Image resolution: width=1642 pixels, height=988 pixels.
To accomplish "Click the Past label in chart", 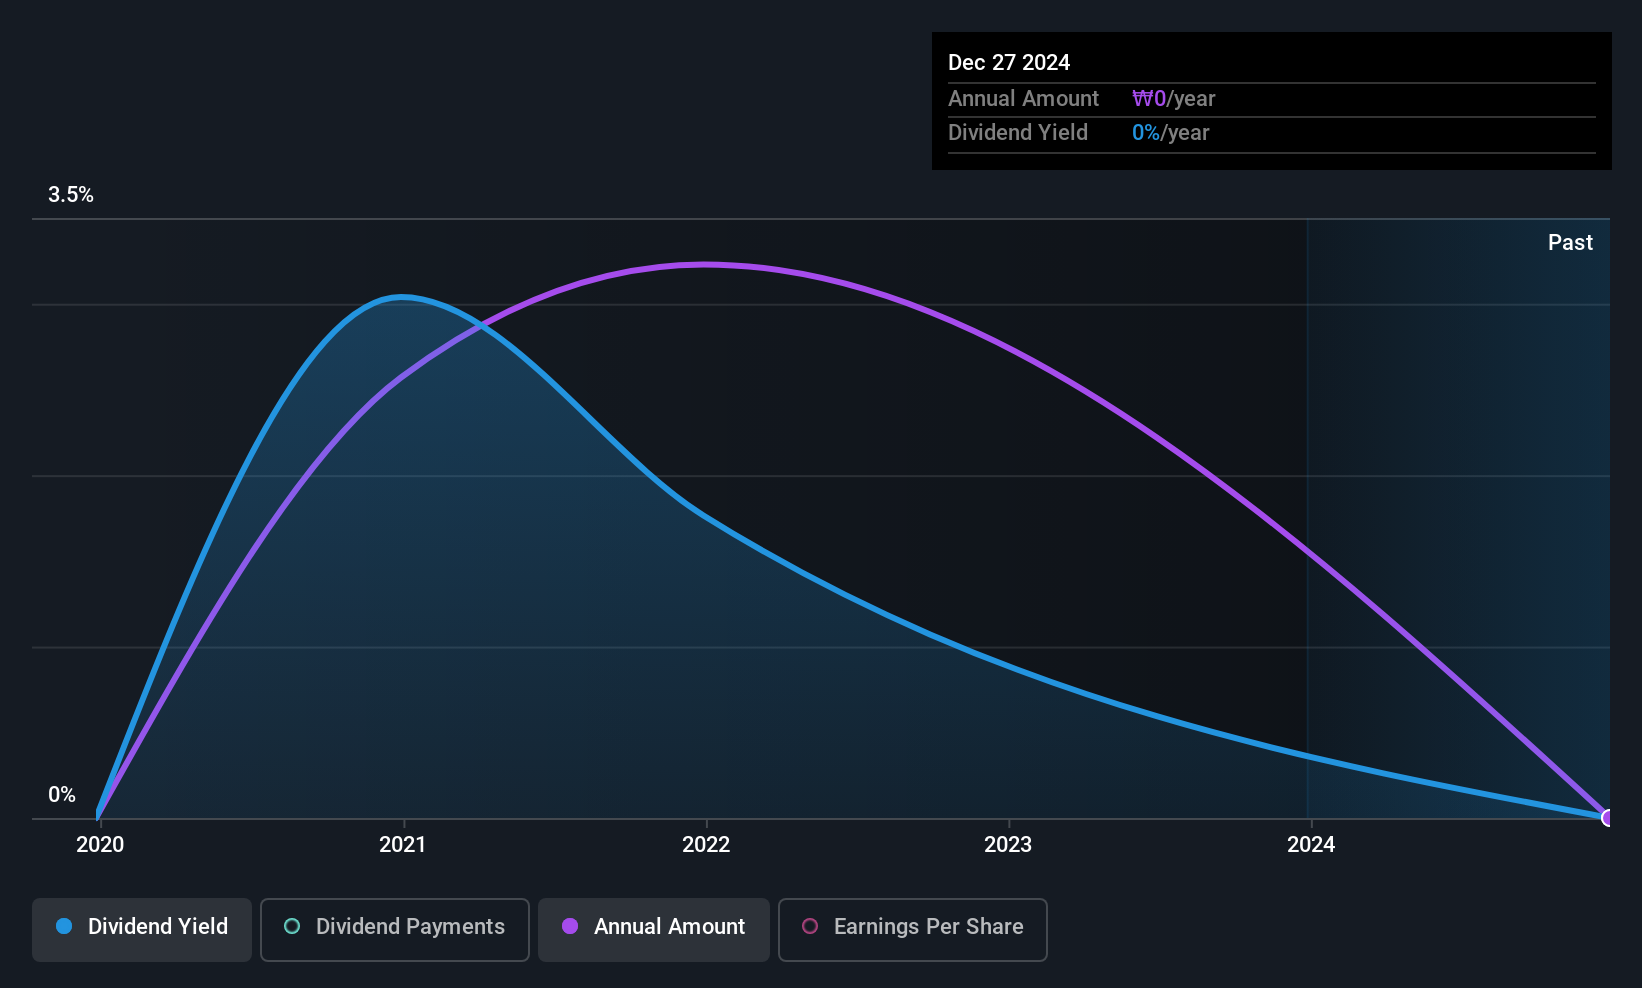I will [1570, 243].
